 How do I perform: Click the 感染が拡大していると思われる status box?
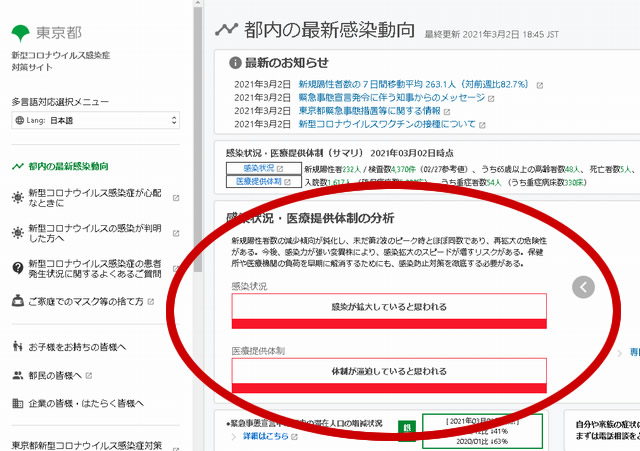click(x=389, y=307)
